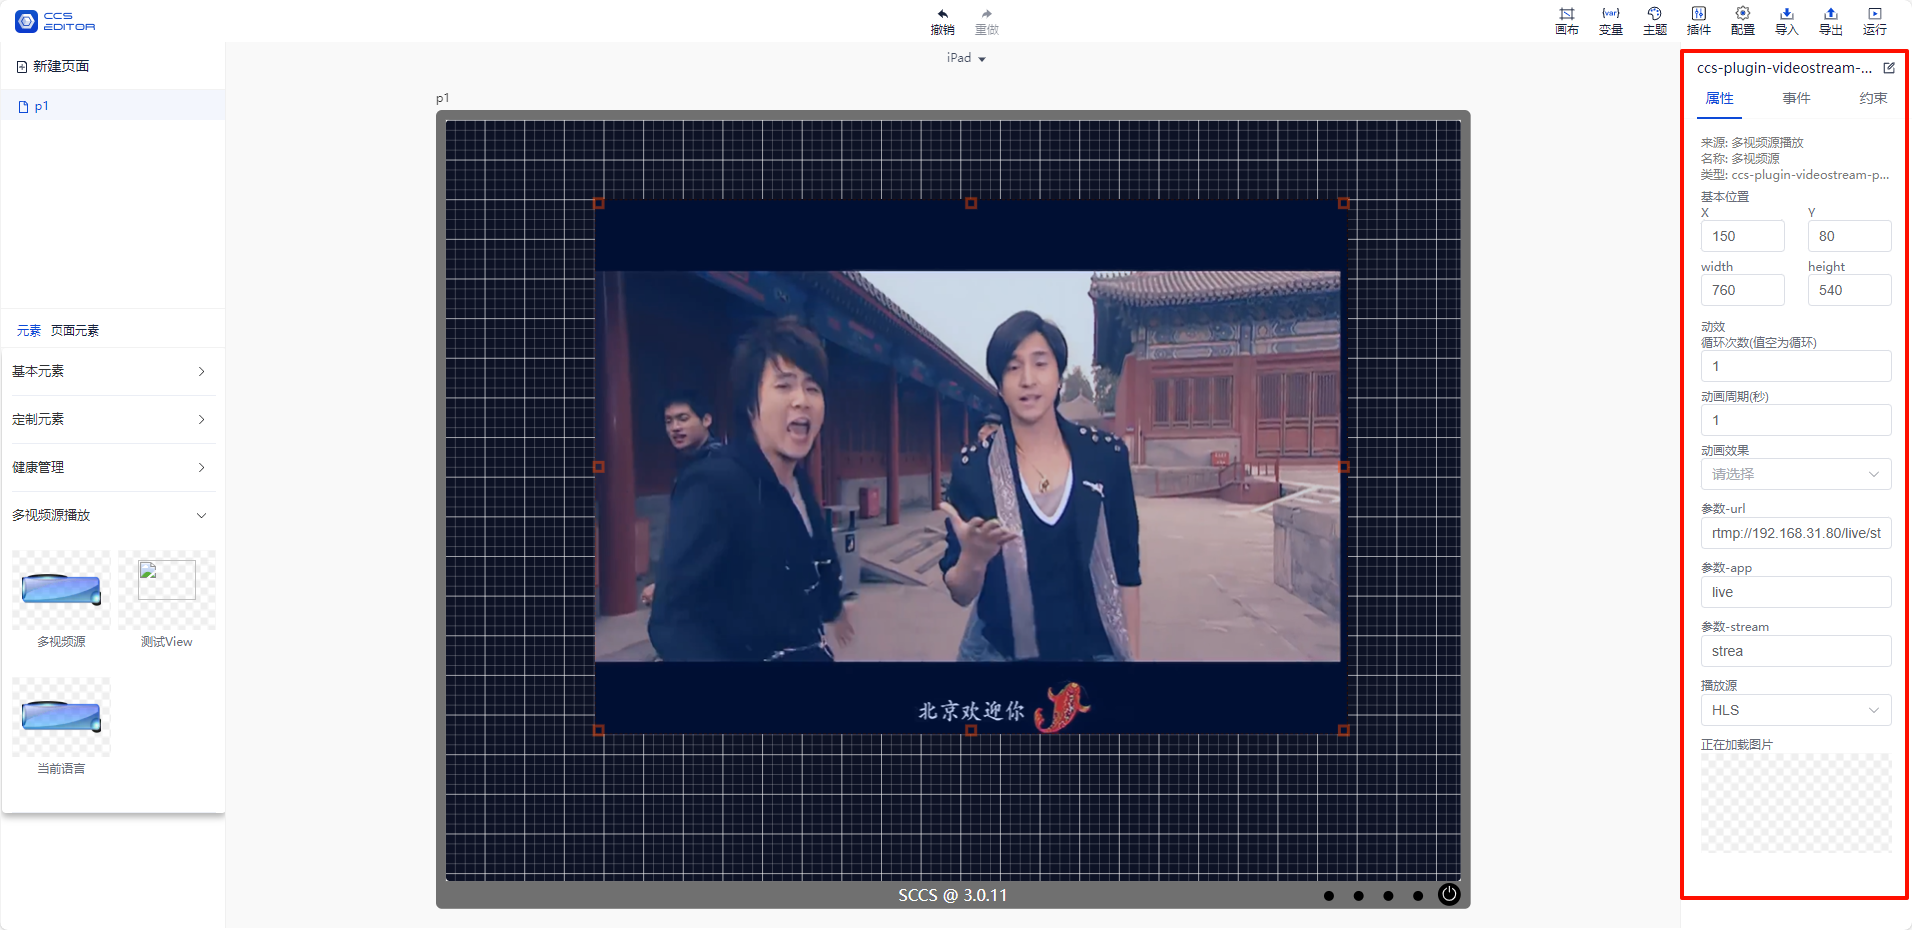Click the X position field
Screen dimensions: 1912x930
point(1742,236)
